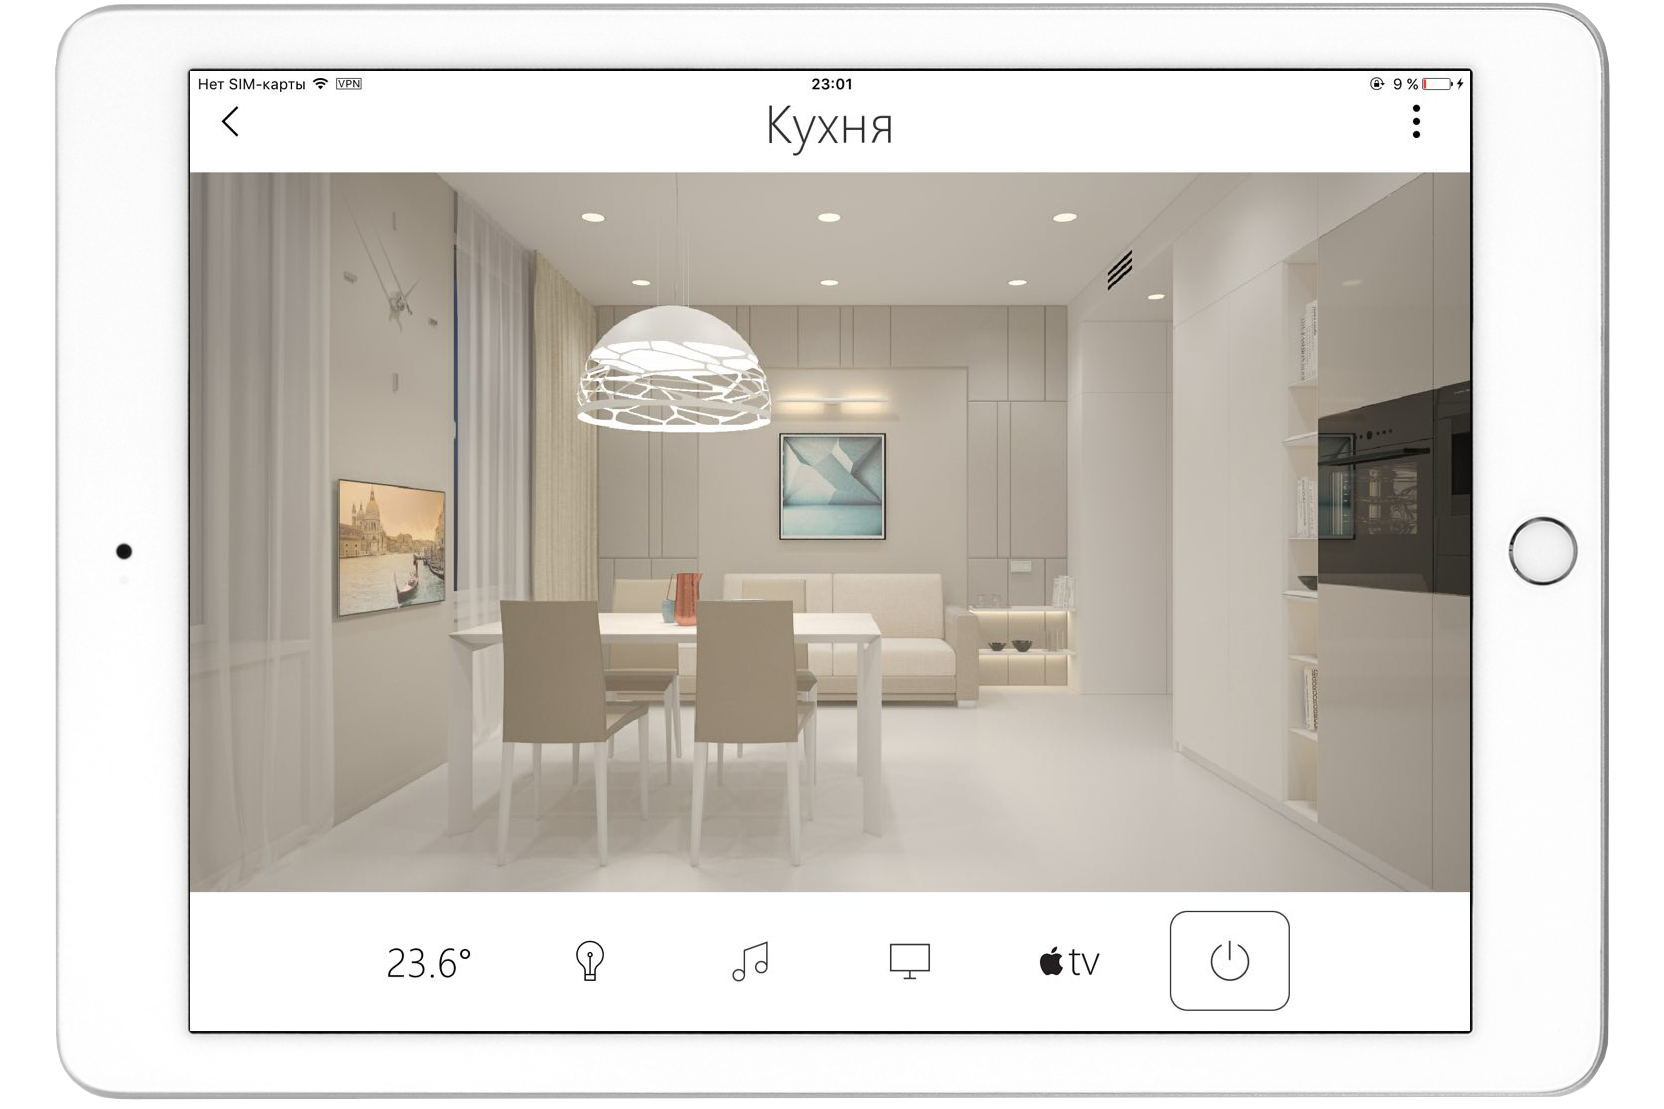Open lighting controls via light bulb icon
The image size is (1664, 1109).
[590, 961]
